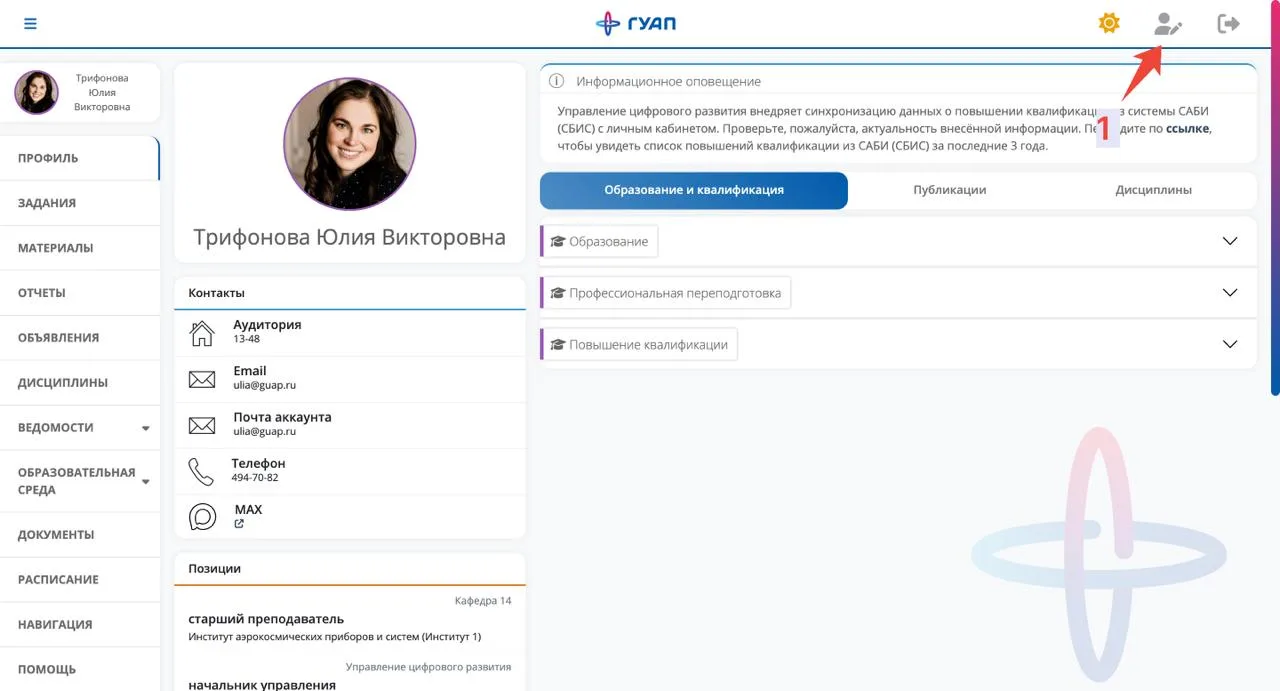Open the external link icon under MAX
This screenshot has height=691, width=1280.
click(239, 524)
